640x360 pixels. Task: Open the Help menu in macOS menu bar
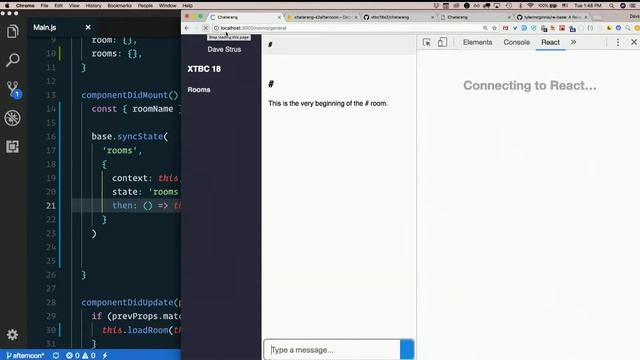click(188, 5)
